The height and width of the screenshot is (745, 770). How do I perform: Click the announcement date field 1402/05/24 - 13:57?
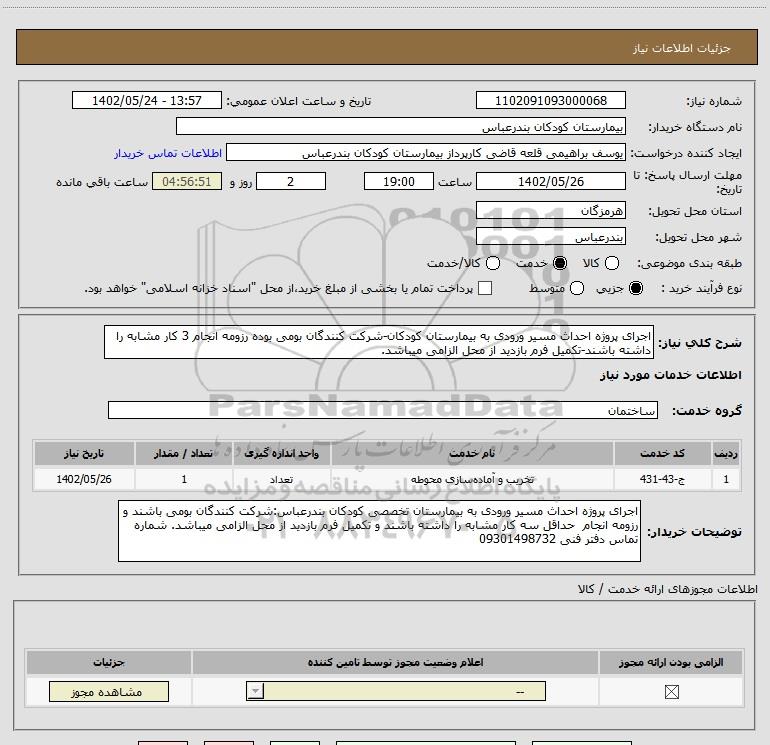click(x=147, y=100)
